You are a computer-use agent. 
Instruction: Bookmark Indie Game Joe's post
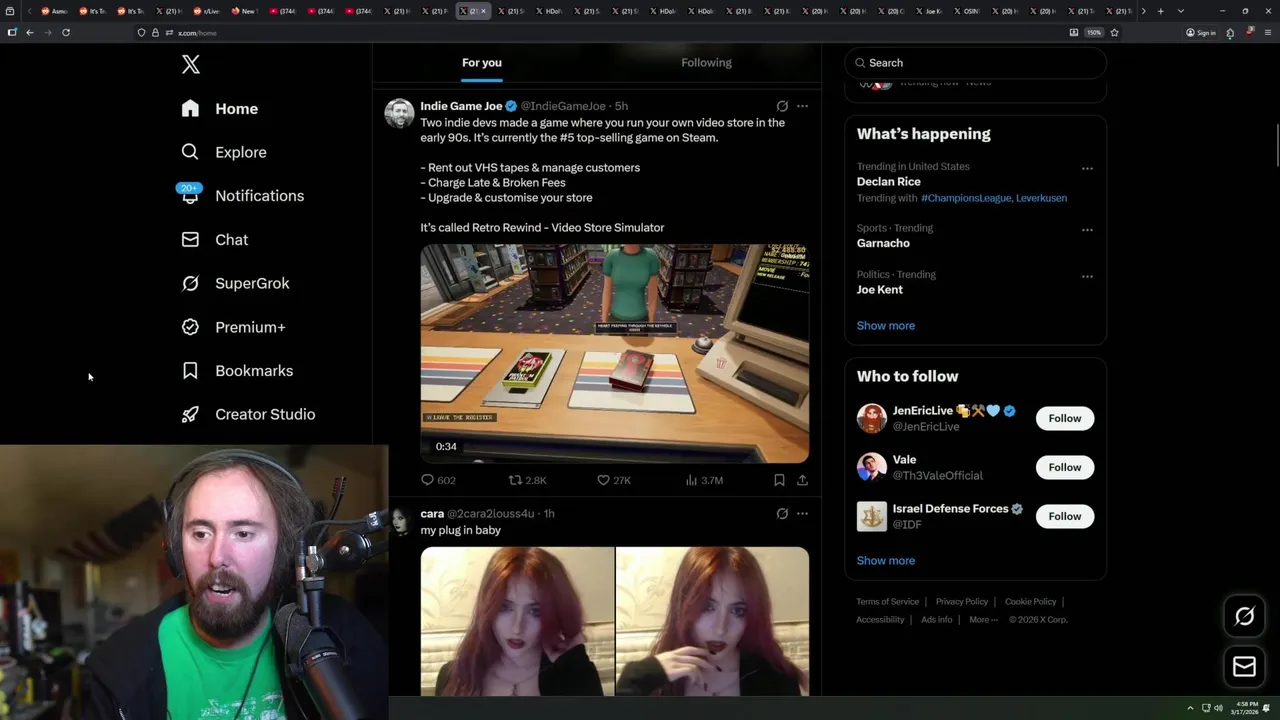click(779, 480)
